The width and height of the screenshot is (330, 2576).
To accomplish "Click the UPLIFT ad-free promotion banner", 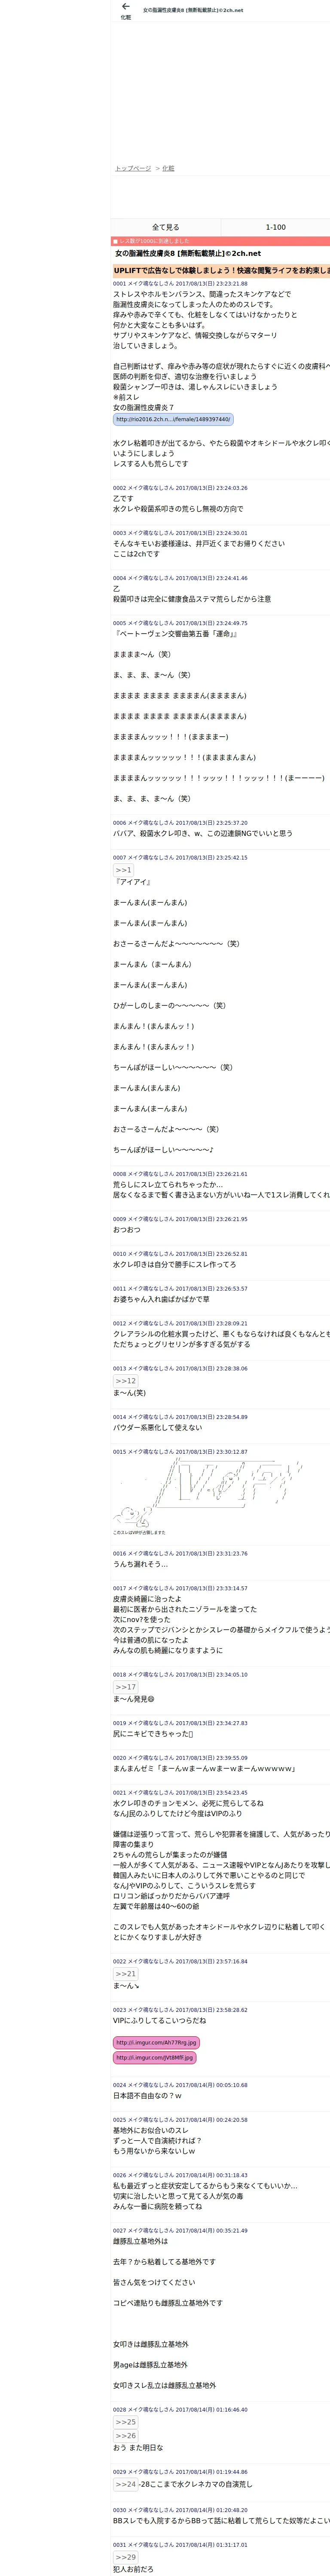I will pyautogui.click(x=220, y=270).
